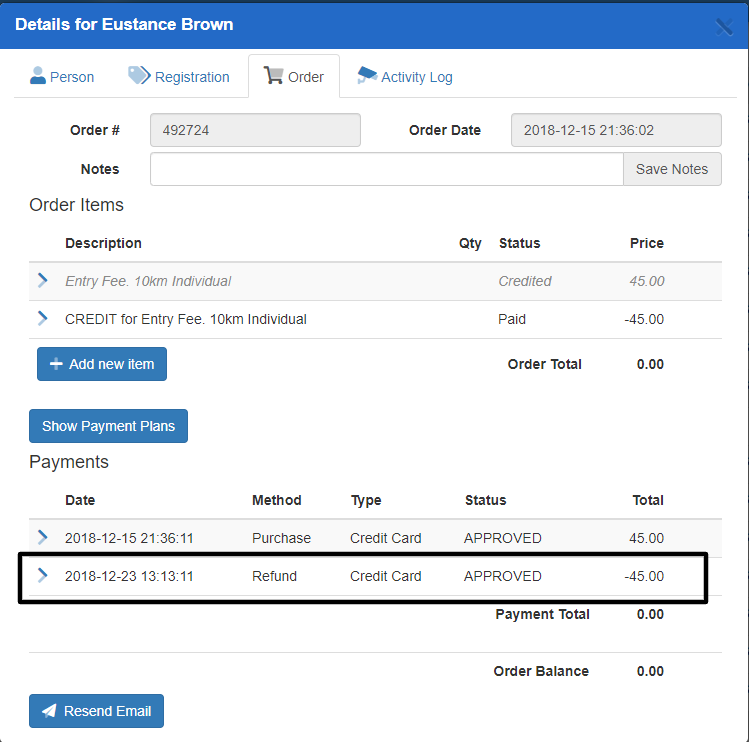Click the shopping cart icon on Order tab
The height and width of the screenshot is (742, 749).
click(x=273, y=76)
